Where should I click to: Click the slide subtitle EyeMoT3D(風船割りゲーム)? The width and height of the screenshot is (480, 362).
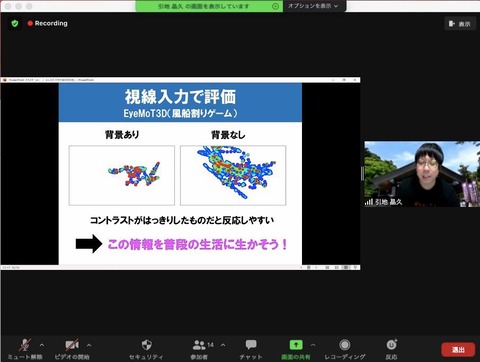click(180, 113)
